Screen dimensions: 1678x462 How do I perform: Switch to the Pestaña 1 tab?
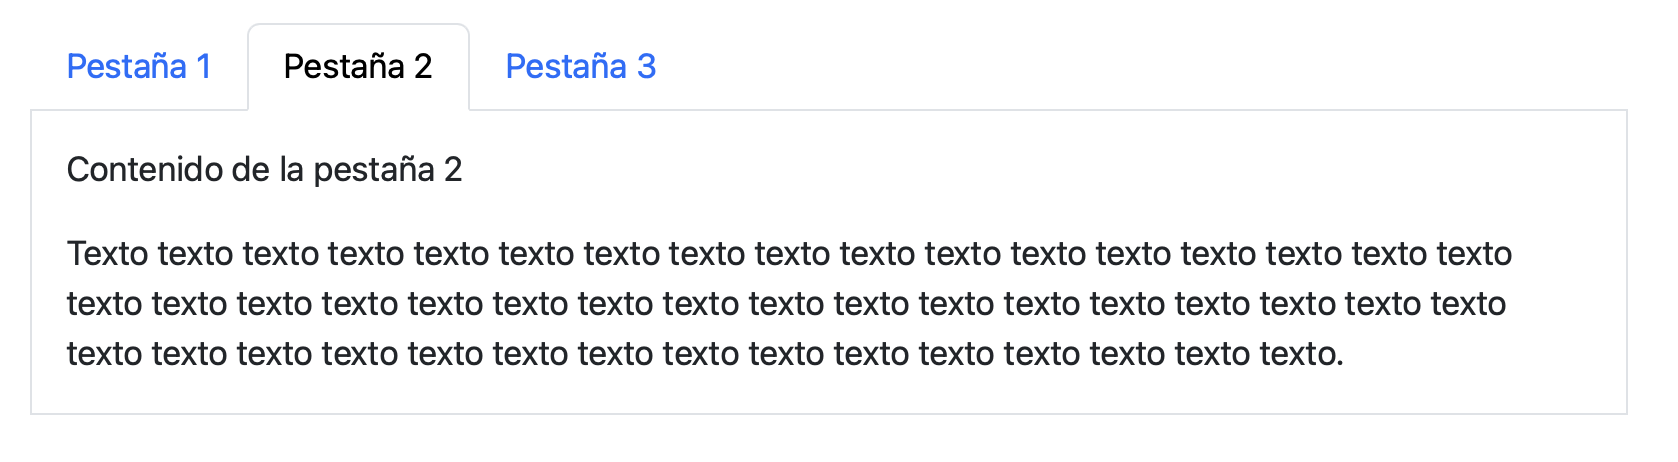pyautogui.click(x=139, y=67)
